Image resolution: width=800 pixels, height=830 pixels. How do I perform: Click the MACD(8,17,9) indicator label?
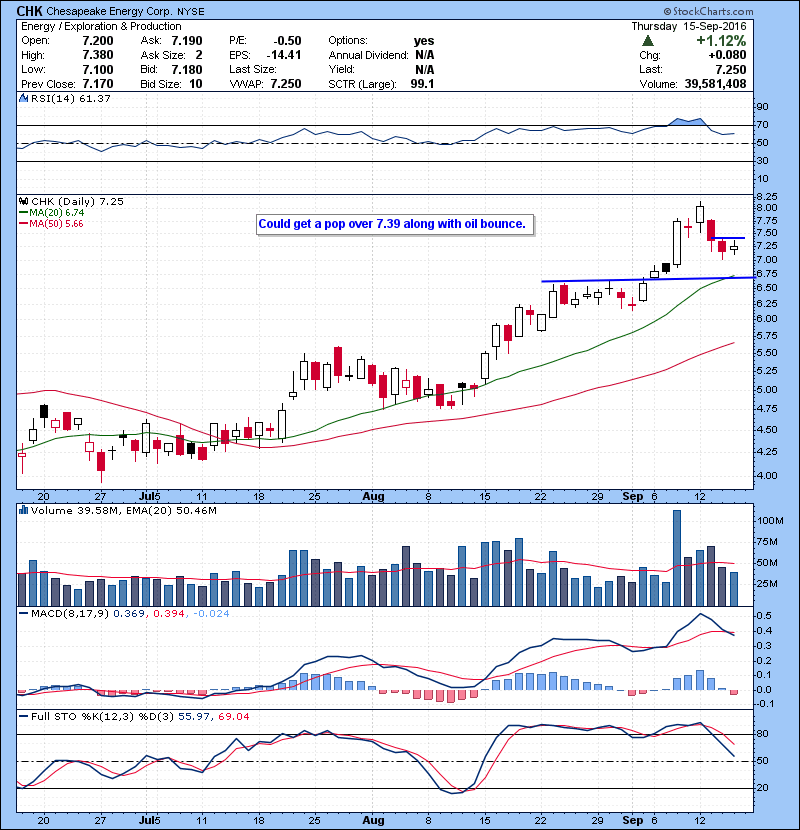(x=70, y=614)
